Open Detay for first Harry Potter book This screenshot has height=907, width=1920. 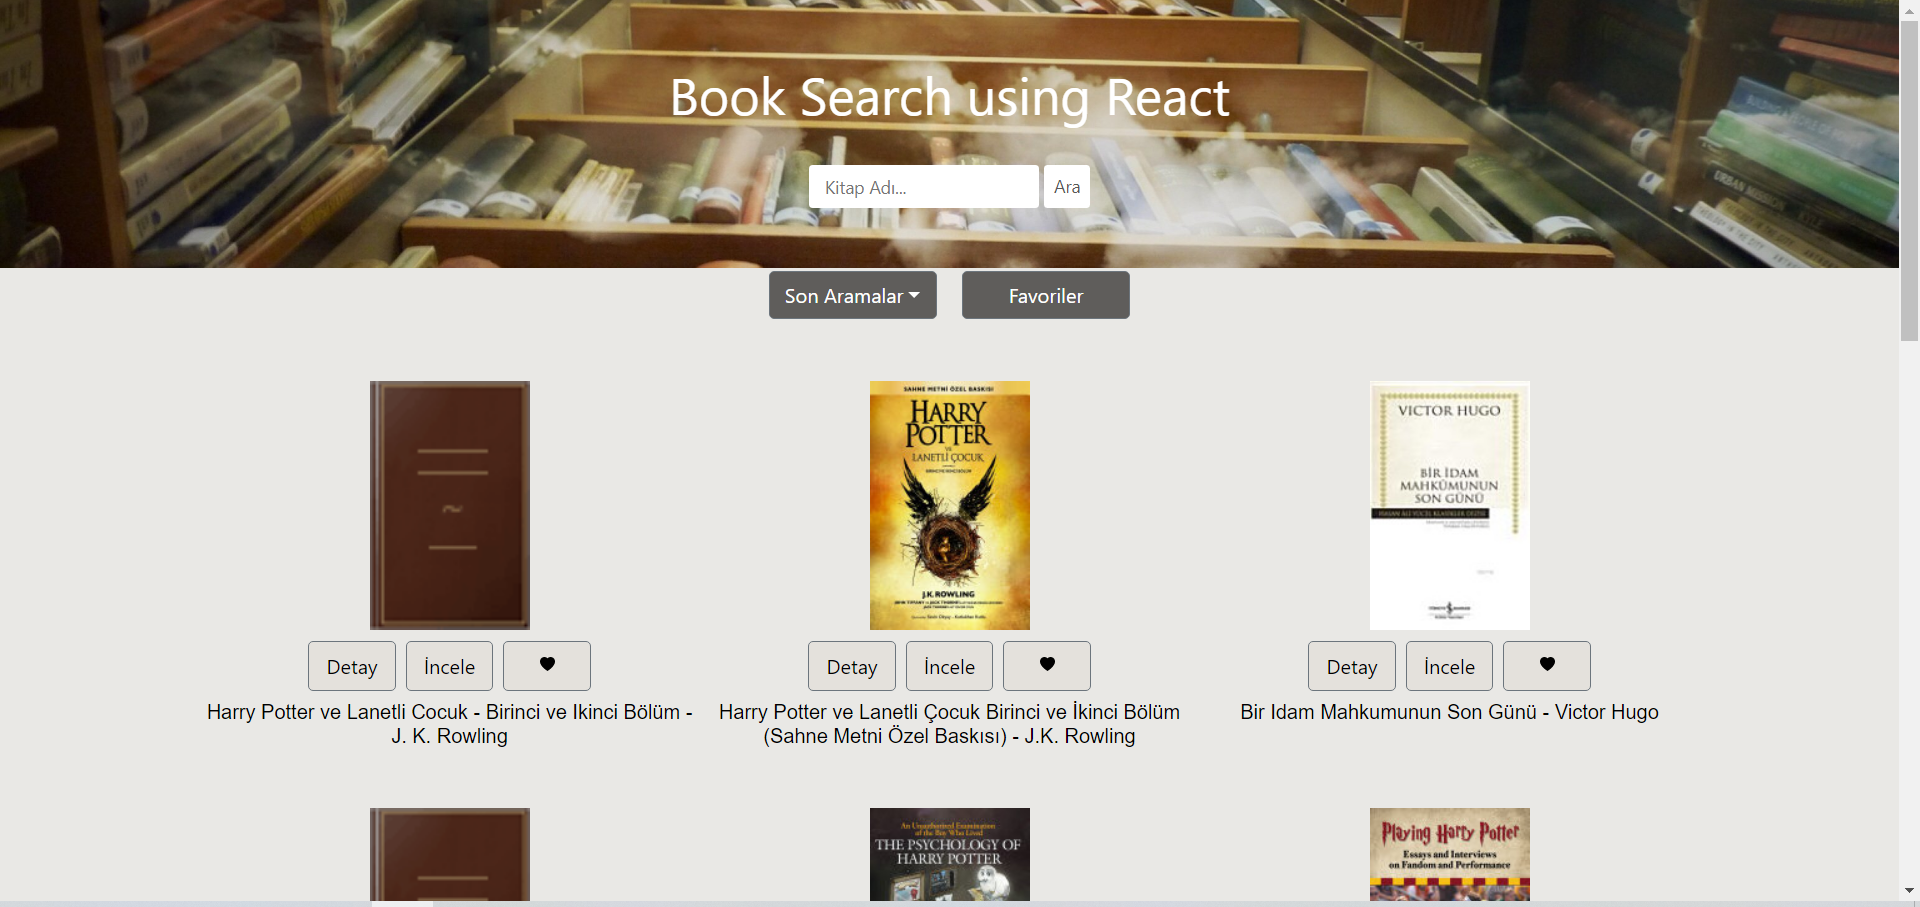pos(352,667)
